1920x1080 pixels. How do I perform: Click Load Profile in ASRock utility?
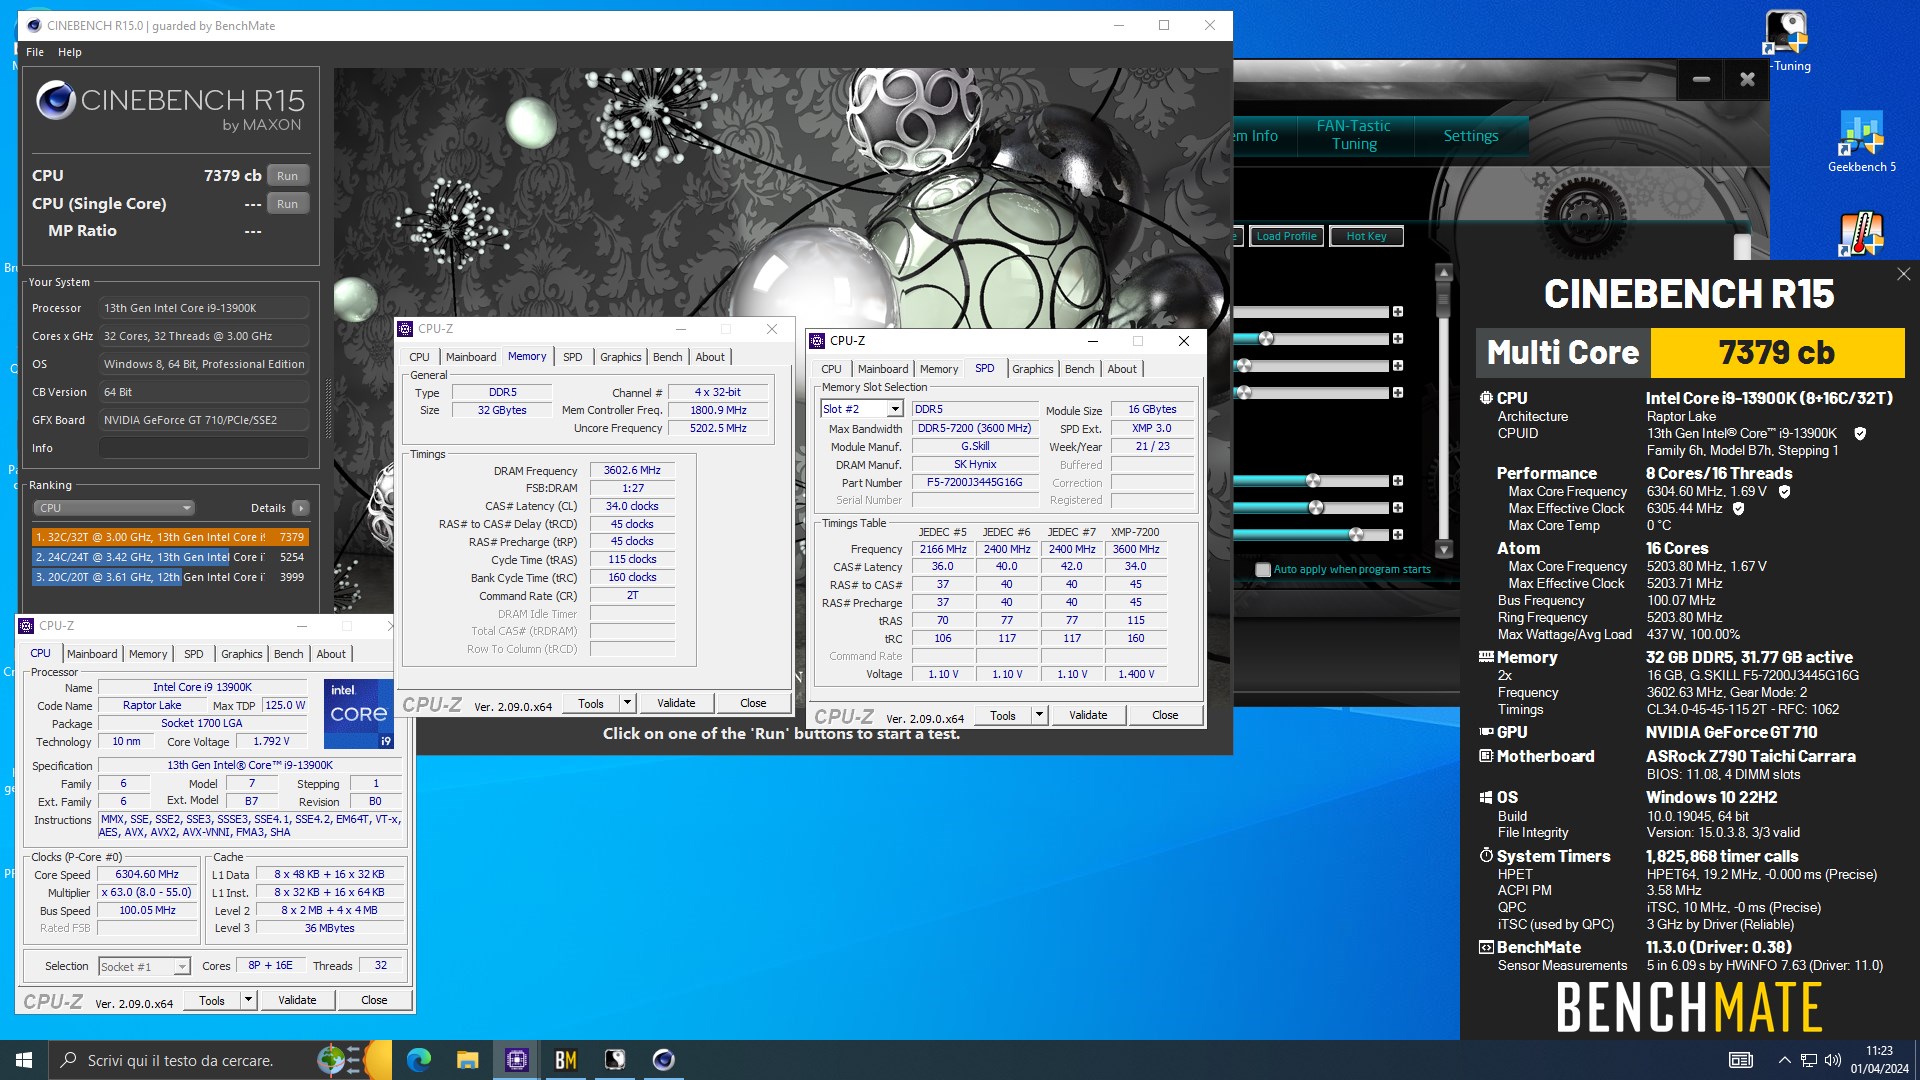tap(1286, 236)
